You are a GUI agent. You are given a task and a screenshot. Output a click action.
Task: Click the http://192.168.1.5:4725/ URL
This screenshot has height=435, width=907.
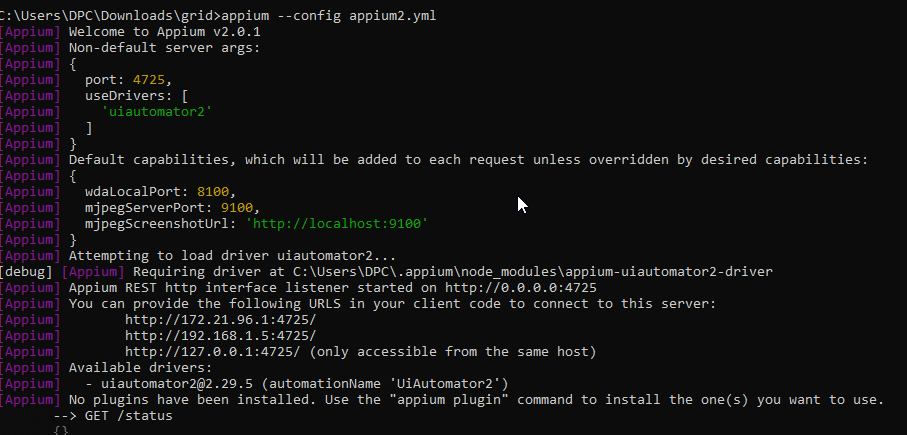220,335
